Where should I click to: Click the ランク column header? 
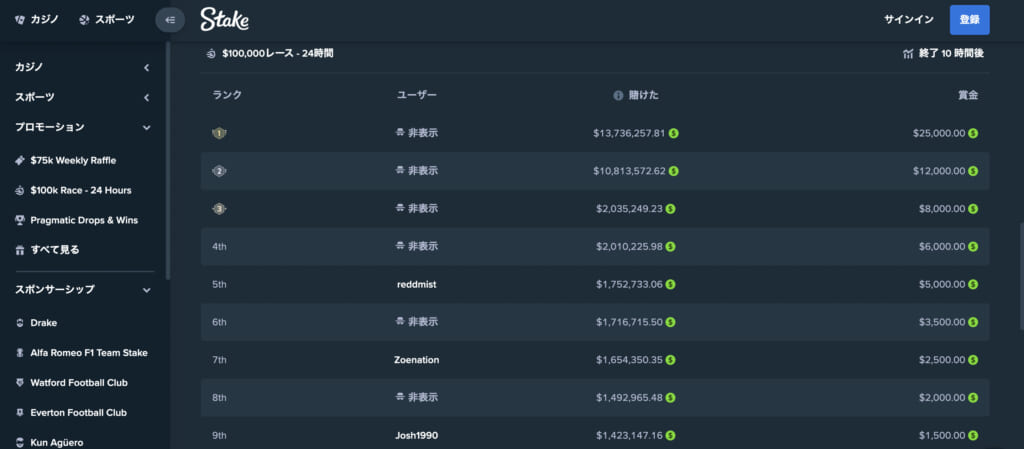pos(227,95)
